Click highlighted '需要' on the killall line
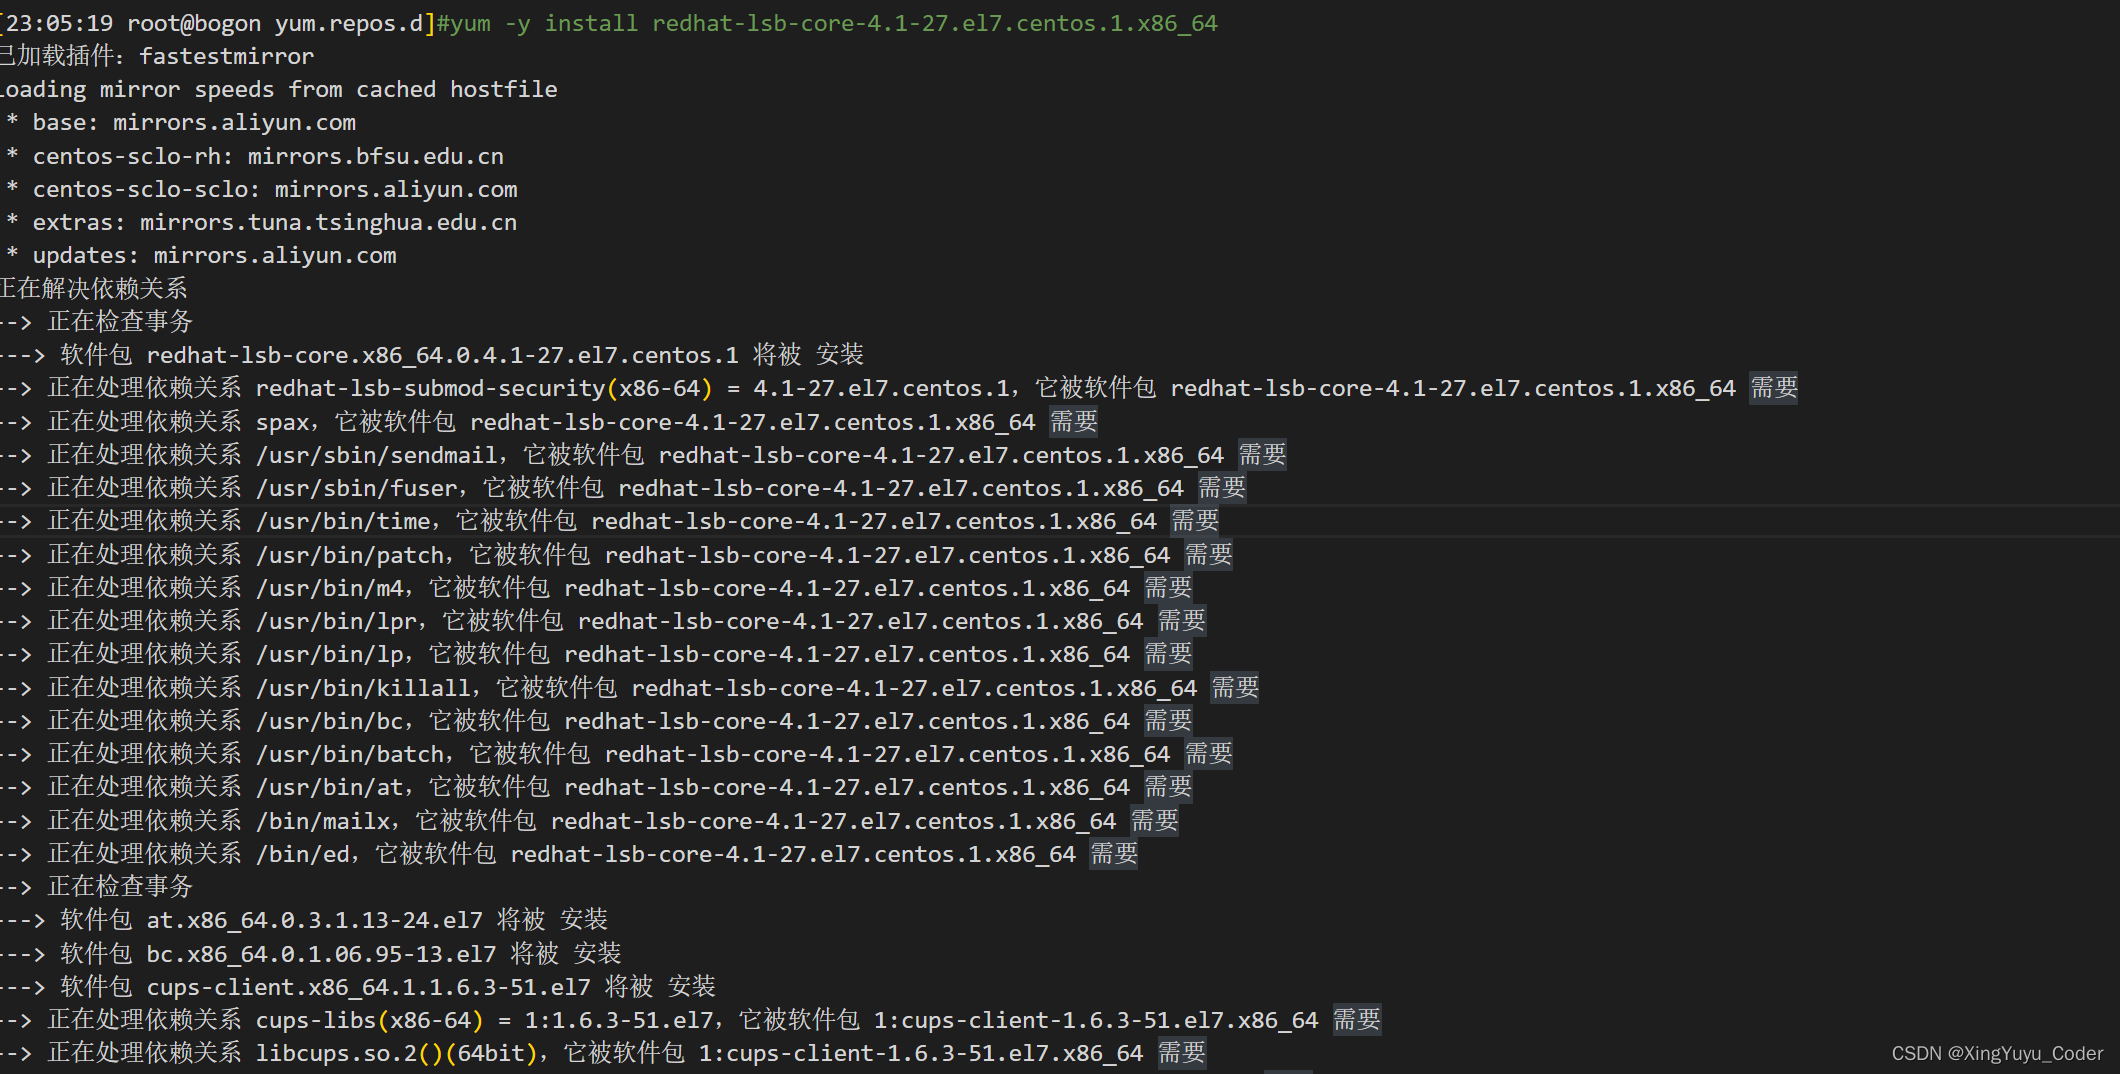The image size is (2120, 1074). click(1235, 688)
